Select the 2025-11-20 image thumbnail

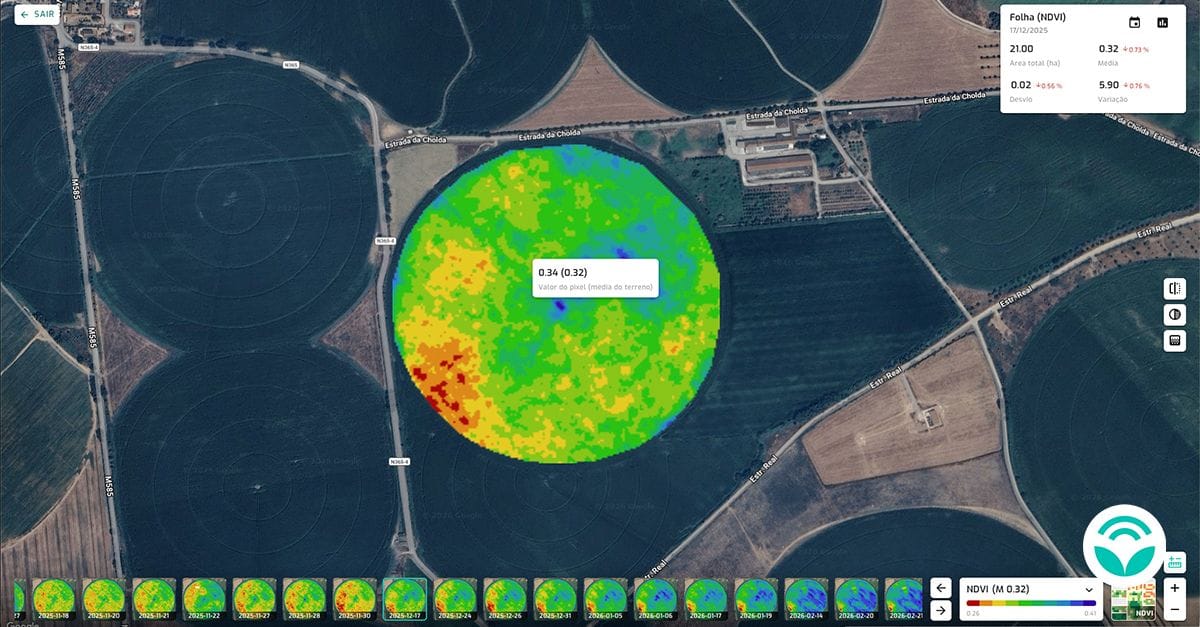click(104, 599)
